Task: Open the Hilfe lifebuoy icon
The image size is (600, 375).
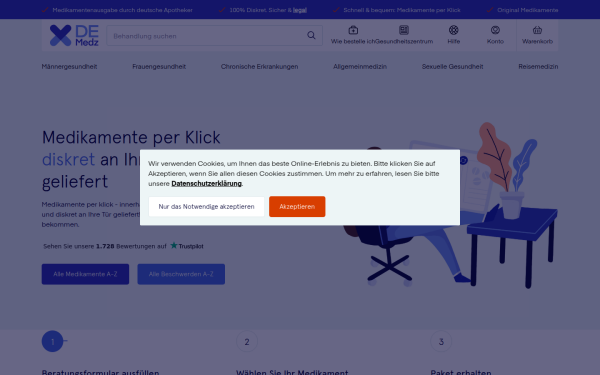Action: tap(453, 30)
